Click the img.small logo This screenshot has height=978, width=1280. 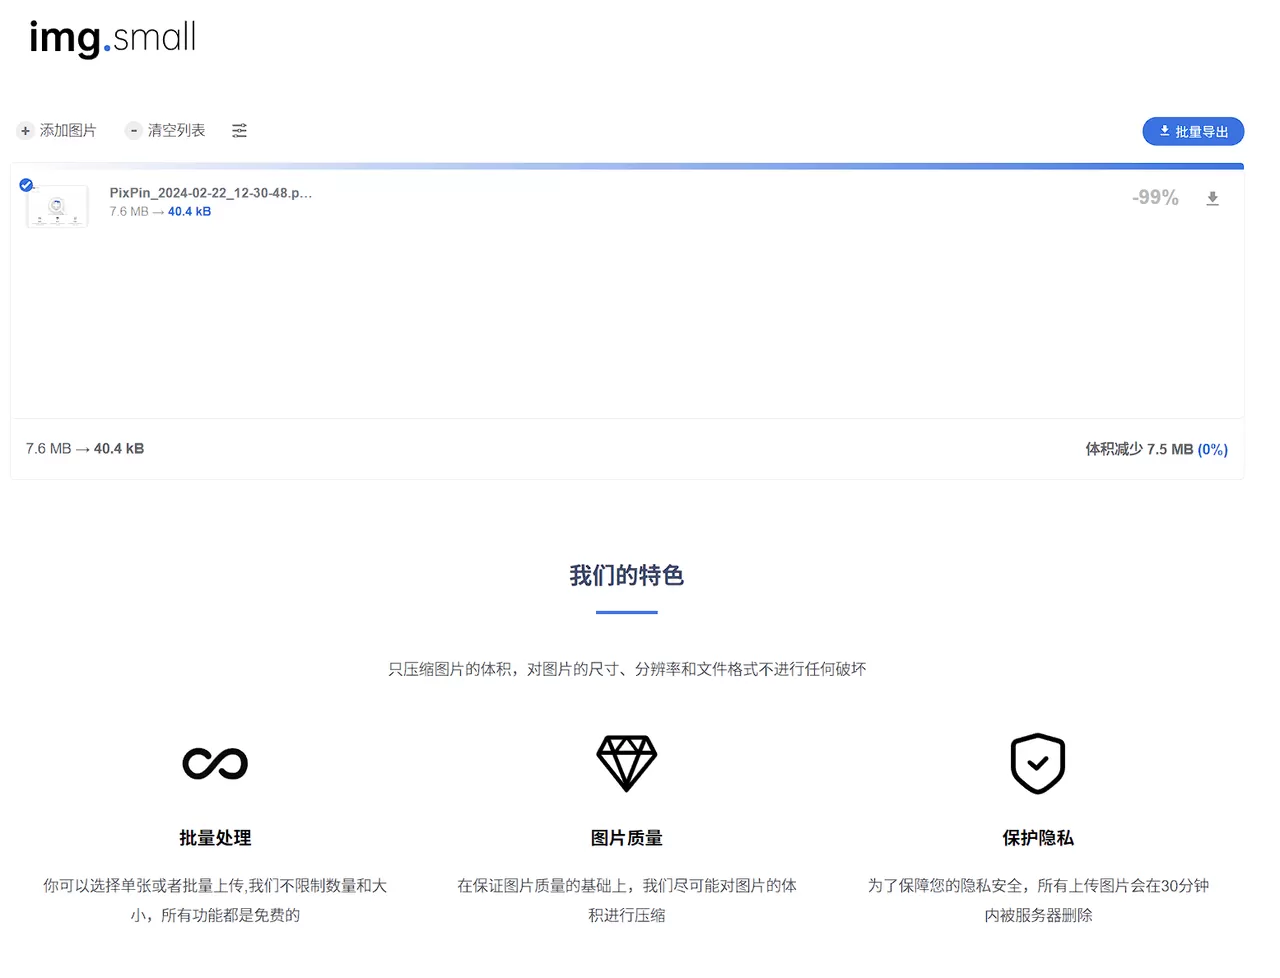pos(111,38)
